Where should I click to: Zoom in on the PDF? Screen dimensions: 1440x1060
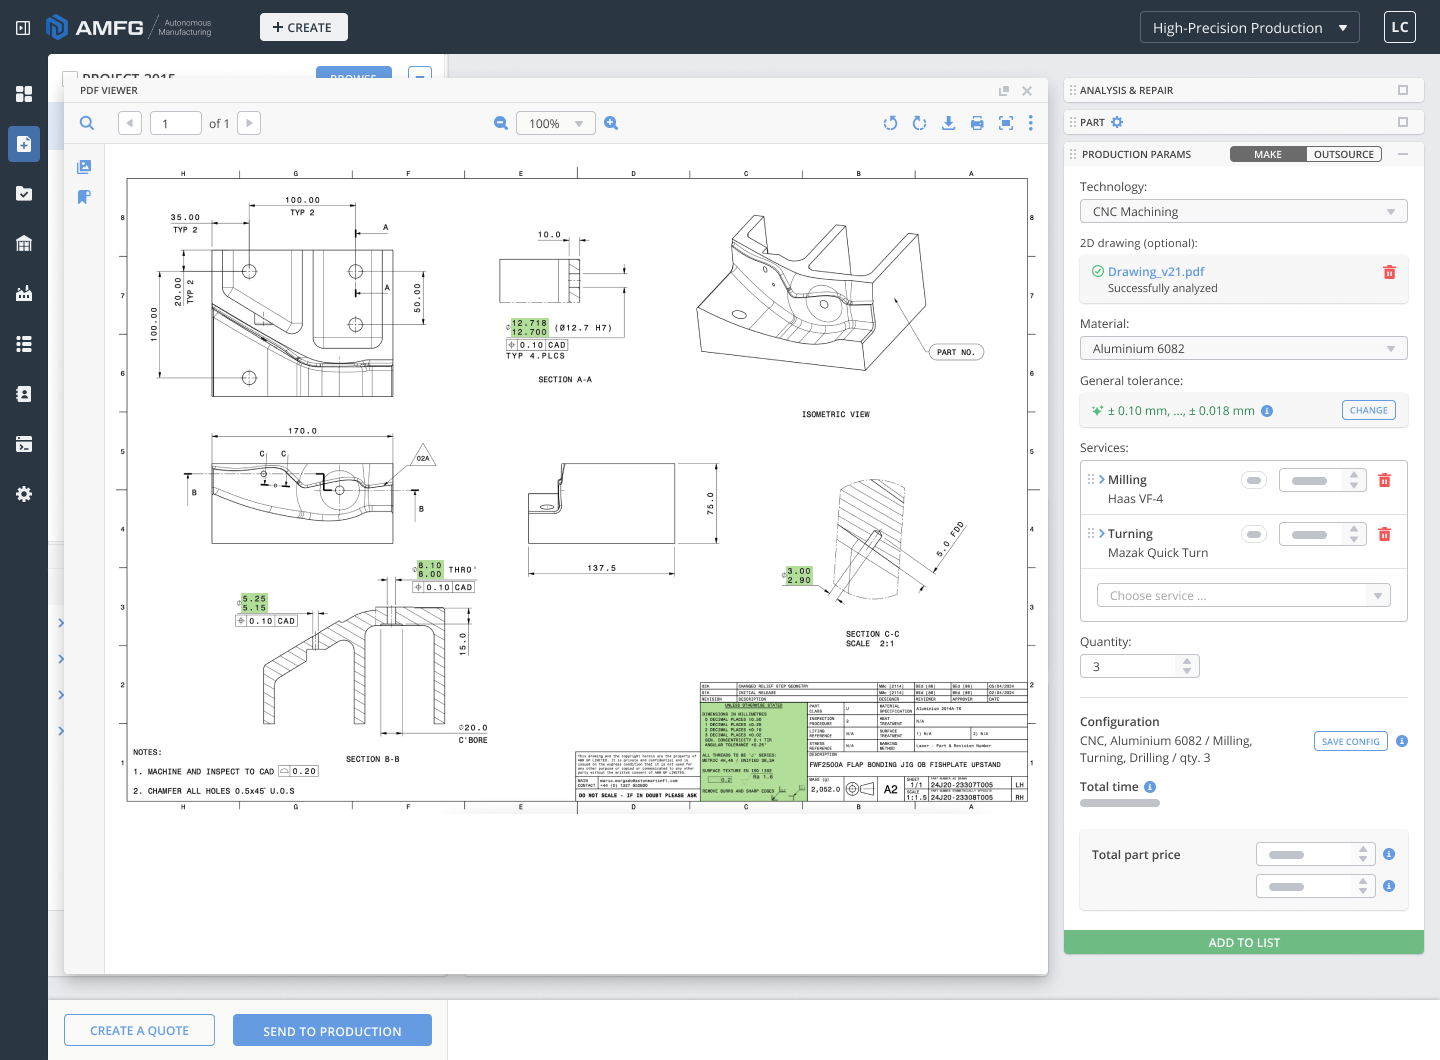611,123
